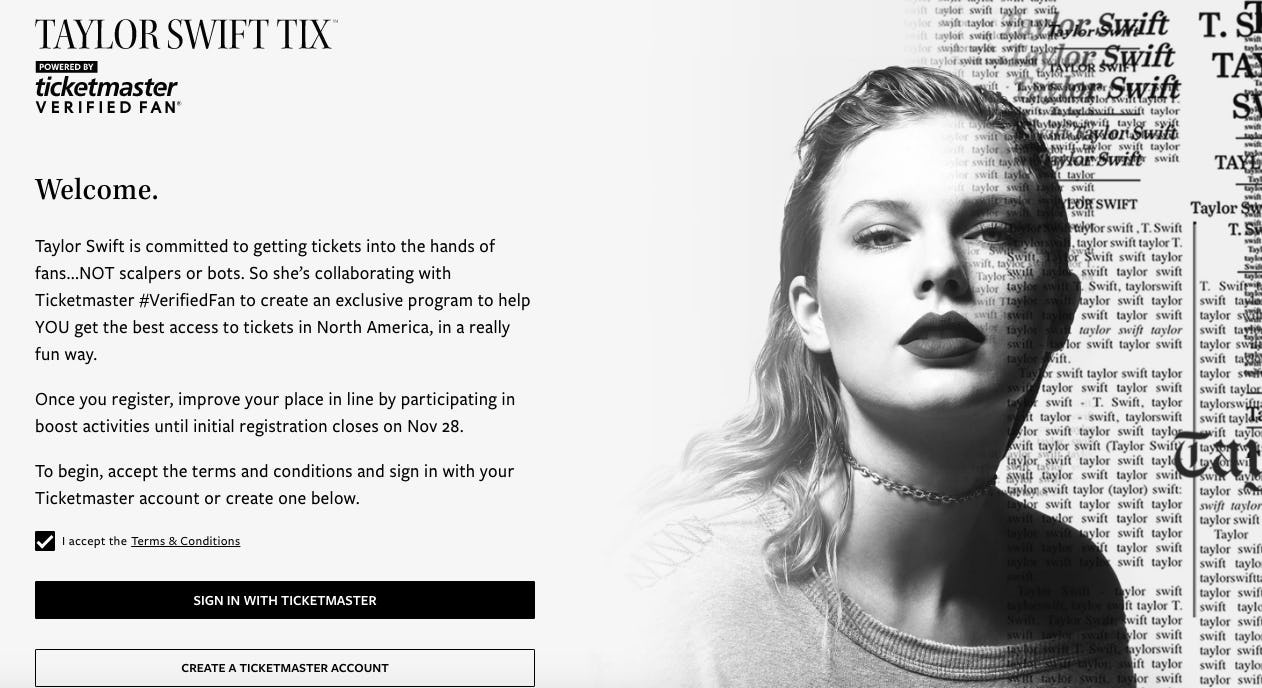Click the paragraph starting 'To begin, accept'

tap(275, 484)
